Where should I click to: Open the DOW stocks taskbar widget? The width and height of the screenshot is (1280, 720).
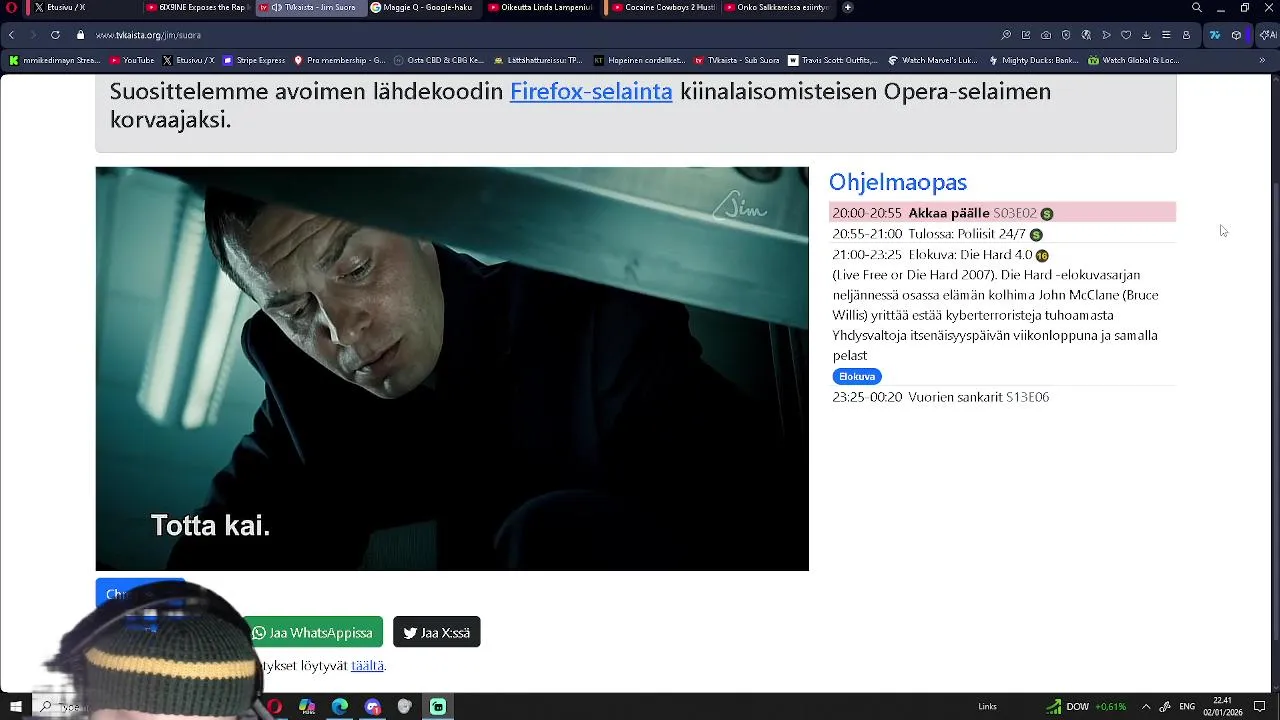coord(1086,706)
